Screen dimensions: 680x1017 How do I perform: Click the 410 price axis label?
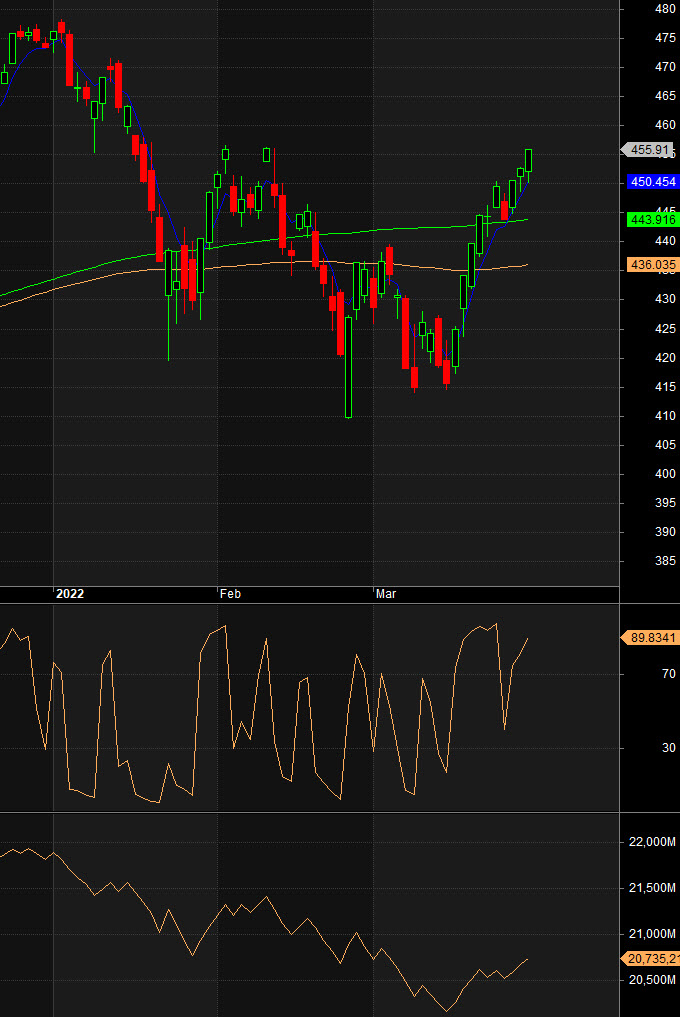[665, 416]
